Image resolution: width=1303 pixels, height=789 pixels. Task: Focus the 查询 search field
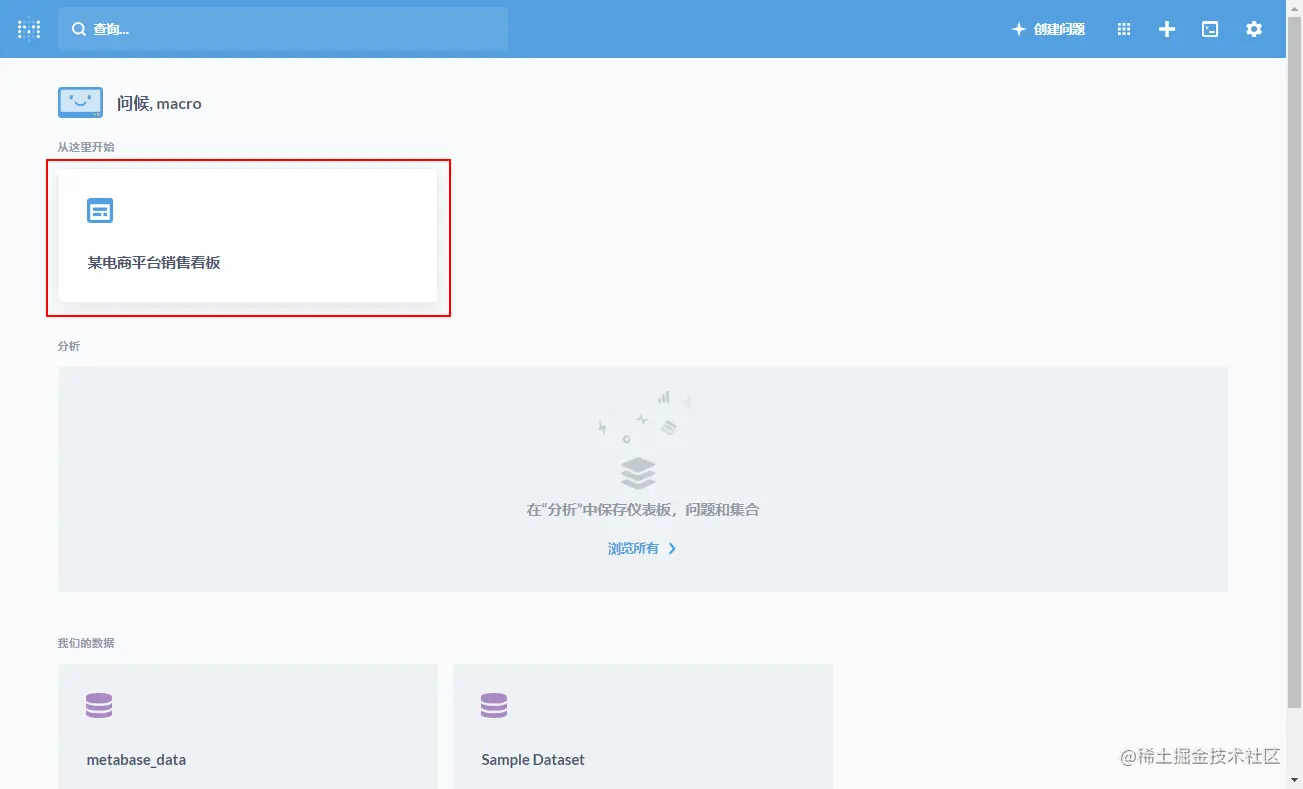(x=283, y=29)
